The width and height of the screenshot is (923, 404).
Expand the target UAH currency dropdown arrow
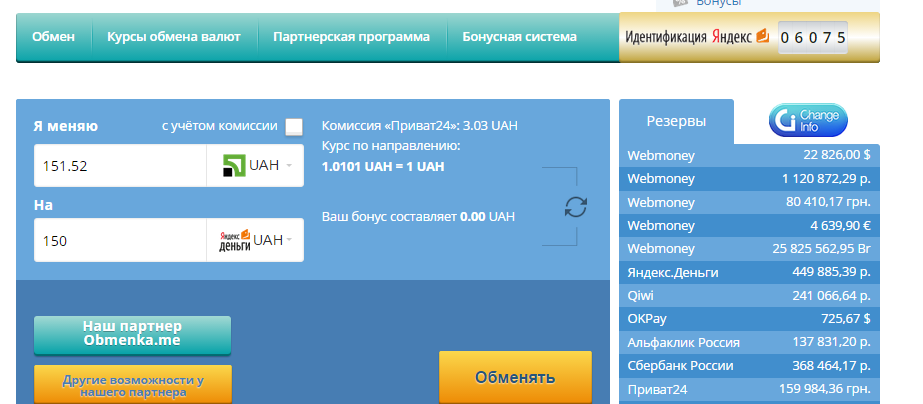pyautogui.click(x=288, y=240)
